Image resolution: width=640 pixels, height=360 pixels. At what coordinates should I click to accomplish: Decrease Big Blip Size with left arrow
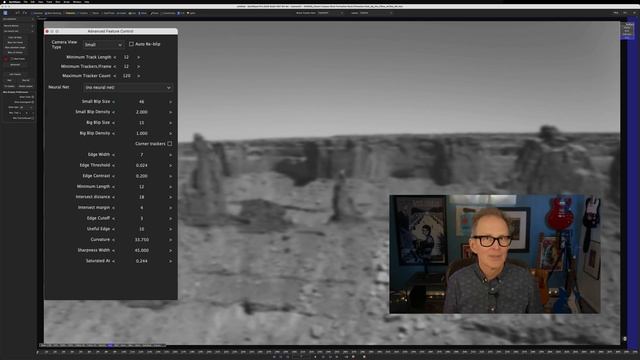tap(113, 122)
